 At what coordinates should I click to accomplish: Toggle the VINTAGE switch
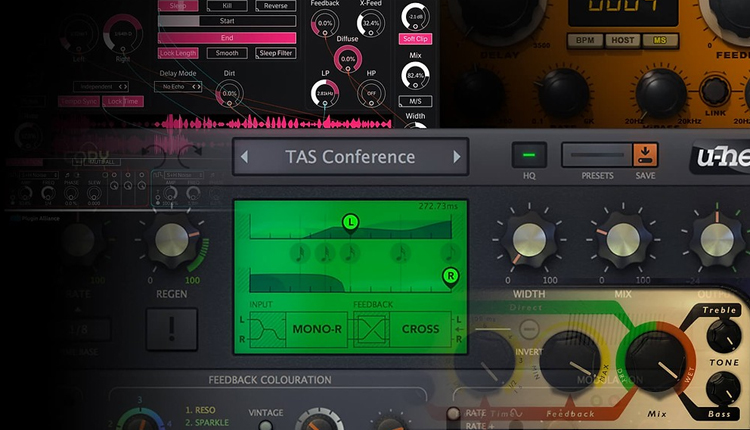tap(265, 425)
